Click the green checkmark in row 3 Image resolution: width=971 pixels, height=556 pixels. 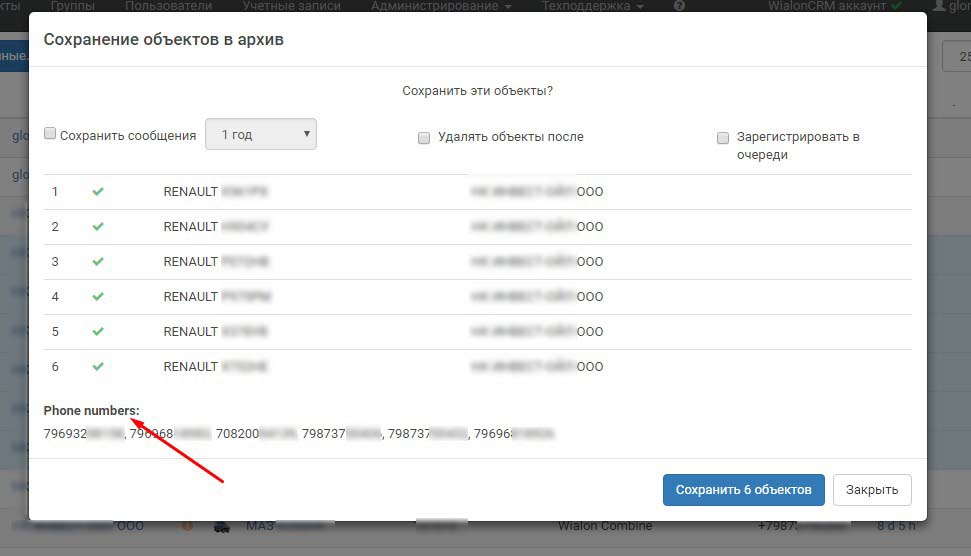coord(98,261)
